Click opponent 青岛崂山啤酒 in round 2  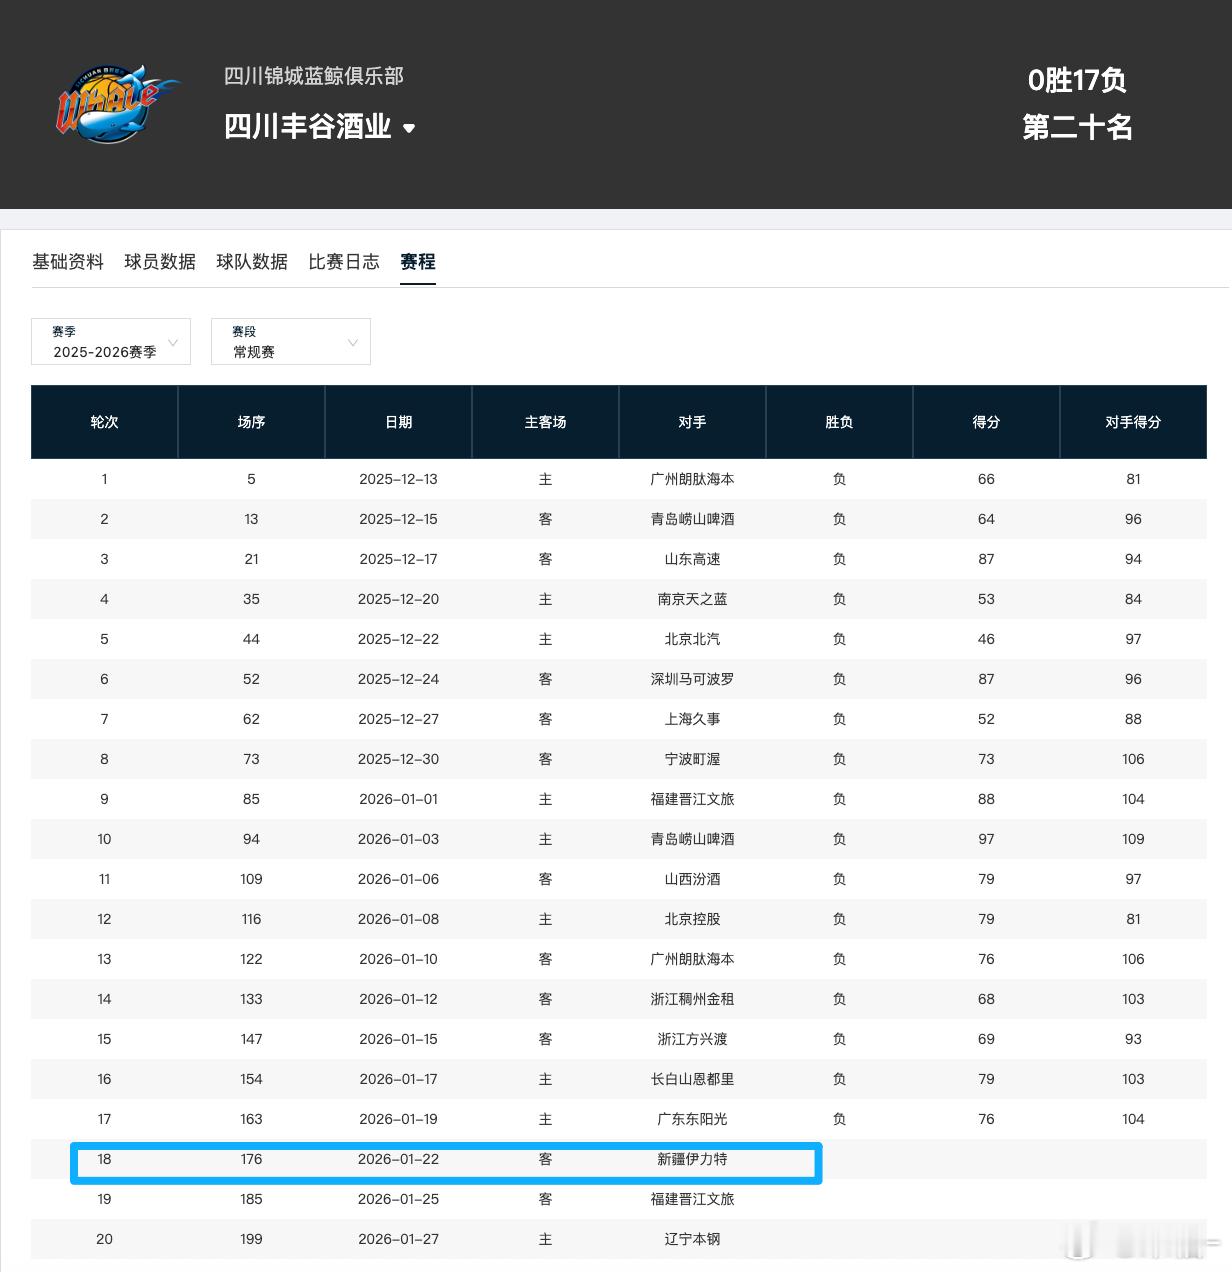tap(692, 519)
